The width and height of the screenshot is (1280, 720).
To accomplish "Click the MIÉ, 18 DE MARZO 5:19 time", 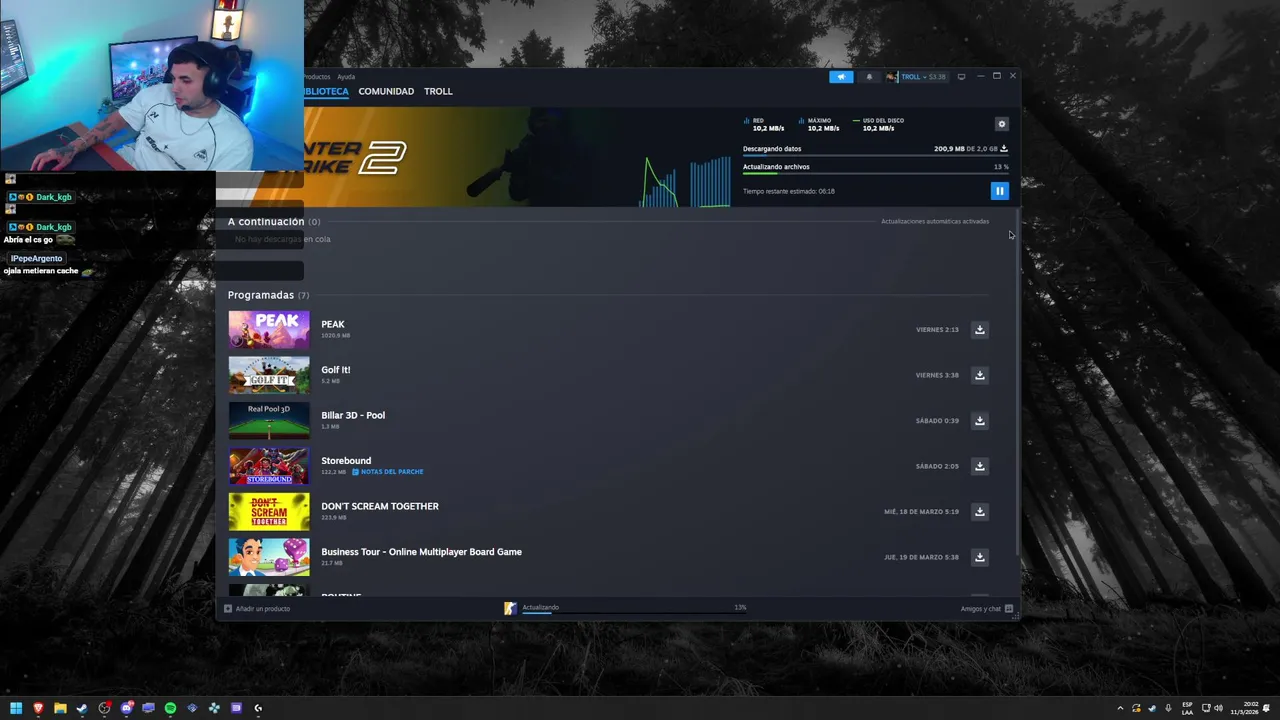I will coord(921,512).
